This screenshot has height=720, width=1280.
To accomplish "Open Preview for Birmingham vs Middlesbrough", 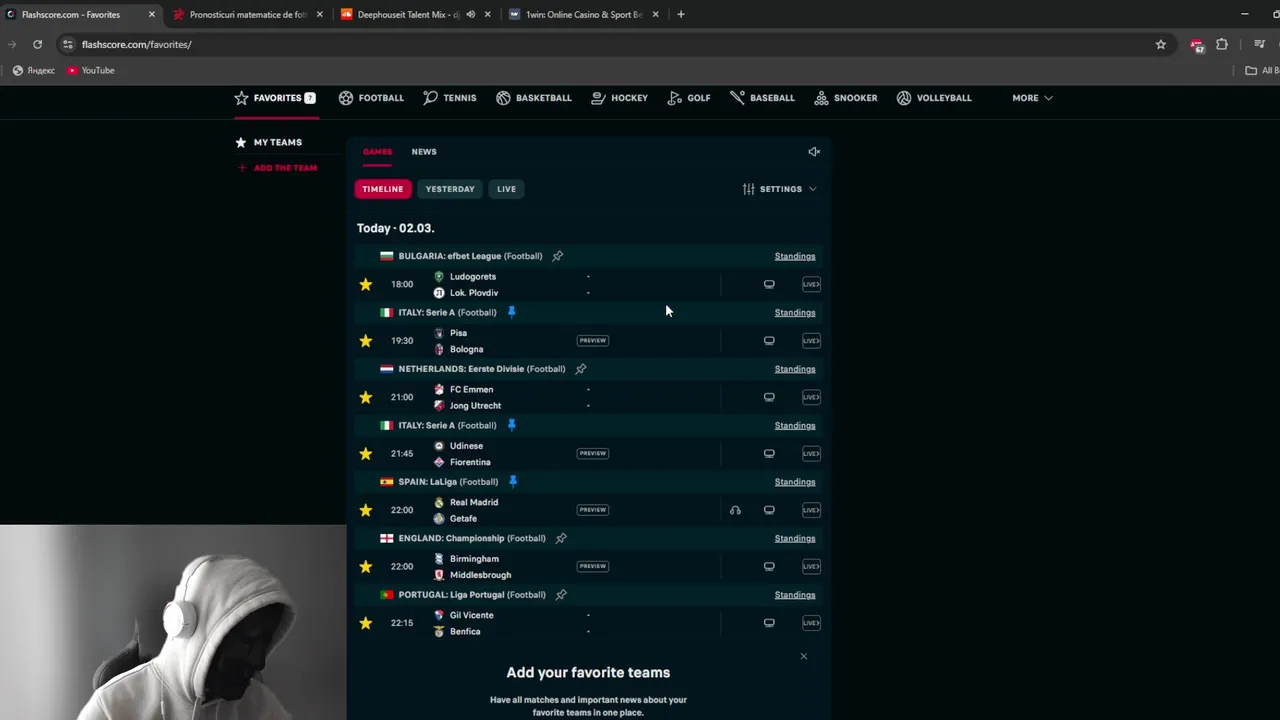I will pyautogui.click(x=593, y=566).
